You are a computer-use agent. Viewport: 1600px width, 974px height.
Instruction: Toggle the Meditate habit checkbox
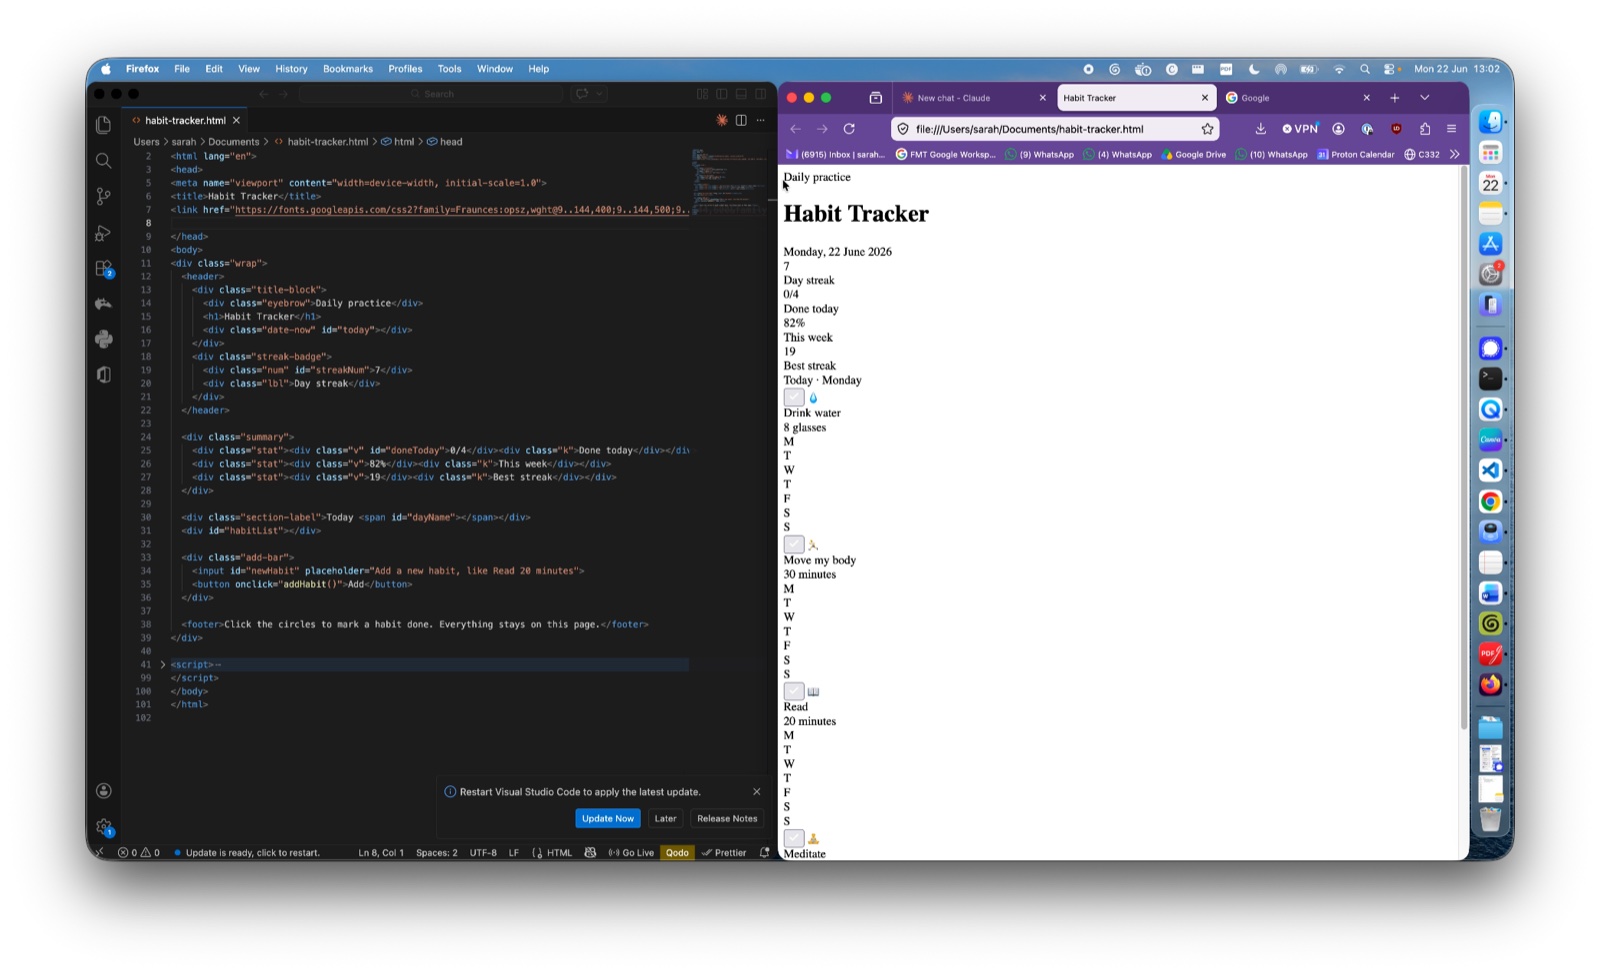[x=794, y=838]
